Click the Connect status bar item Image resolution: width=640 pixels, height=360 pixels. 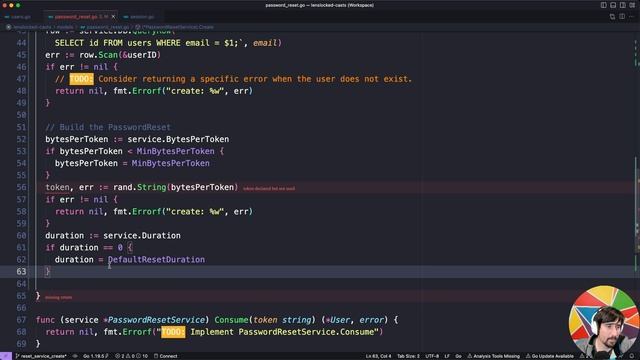165,356
